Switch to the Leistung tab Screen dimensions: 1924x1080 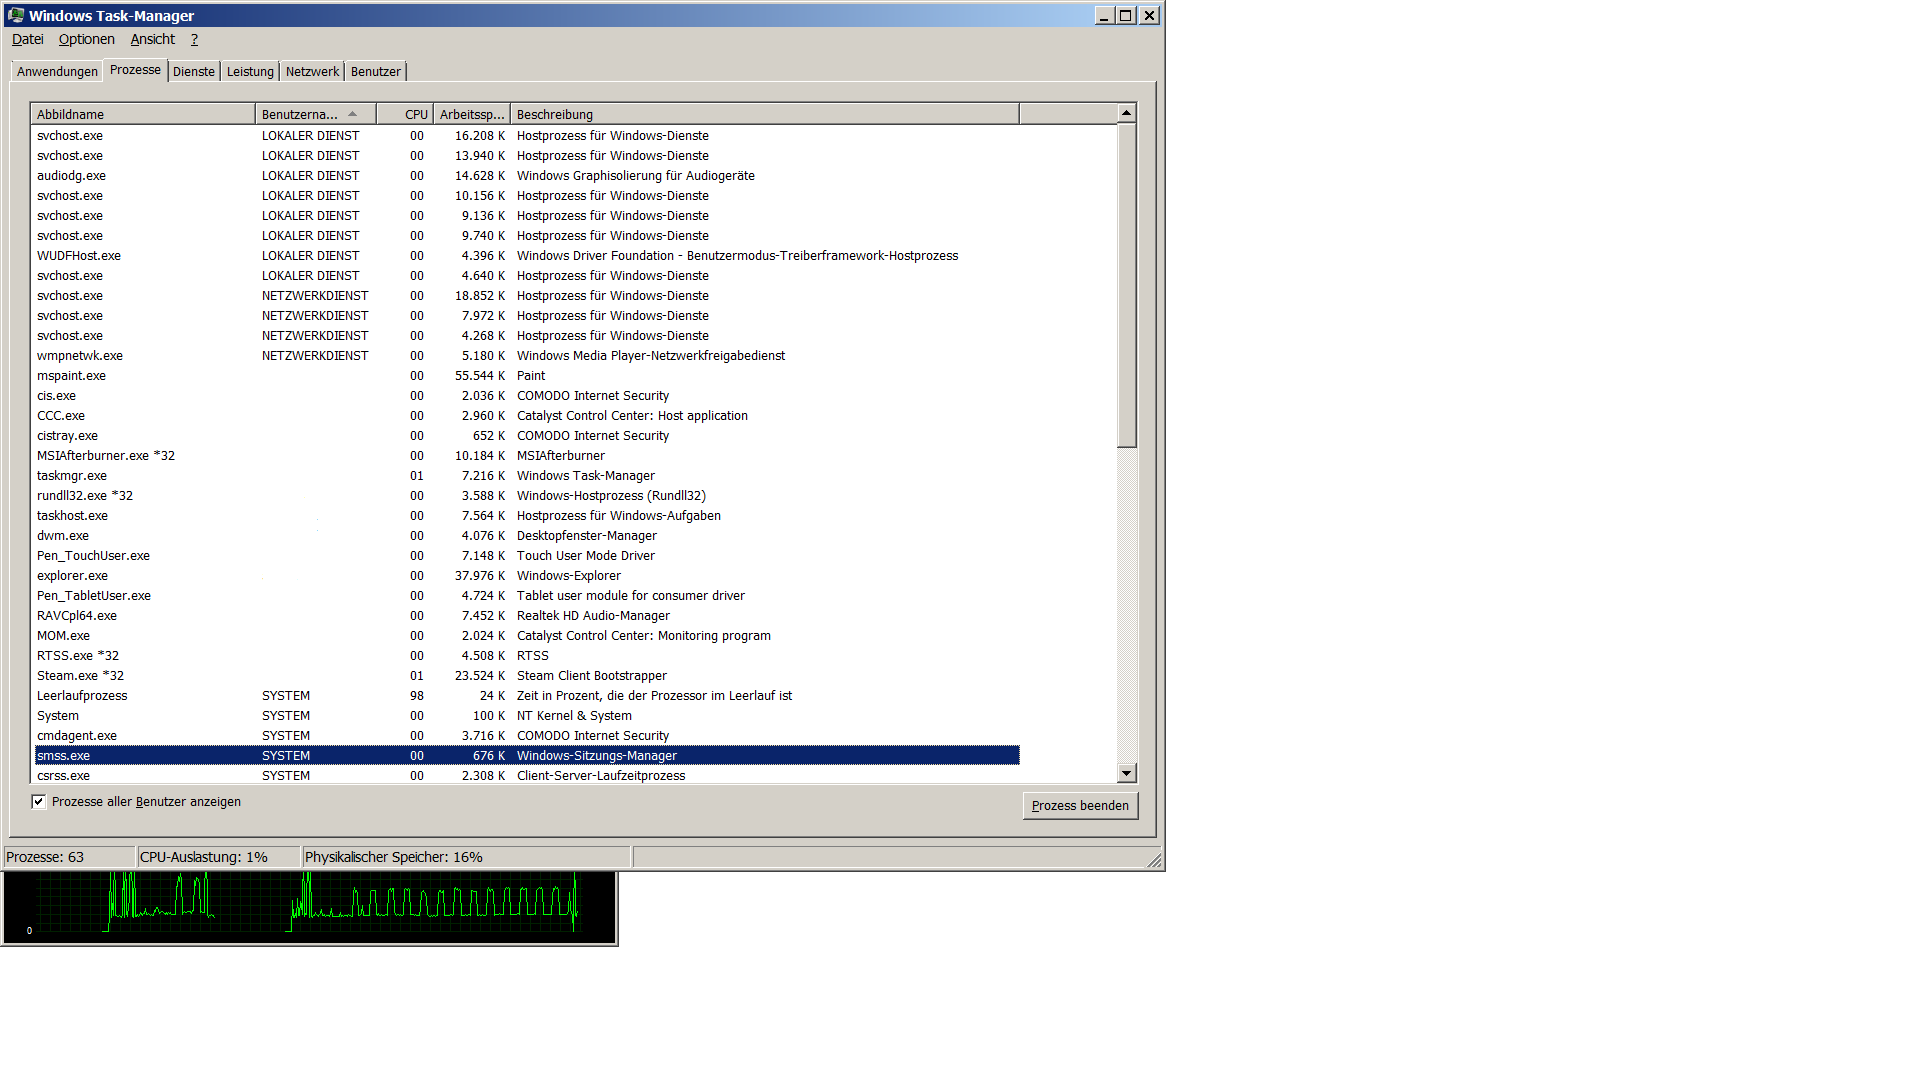pyautogui.click(x=250, y=71)
